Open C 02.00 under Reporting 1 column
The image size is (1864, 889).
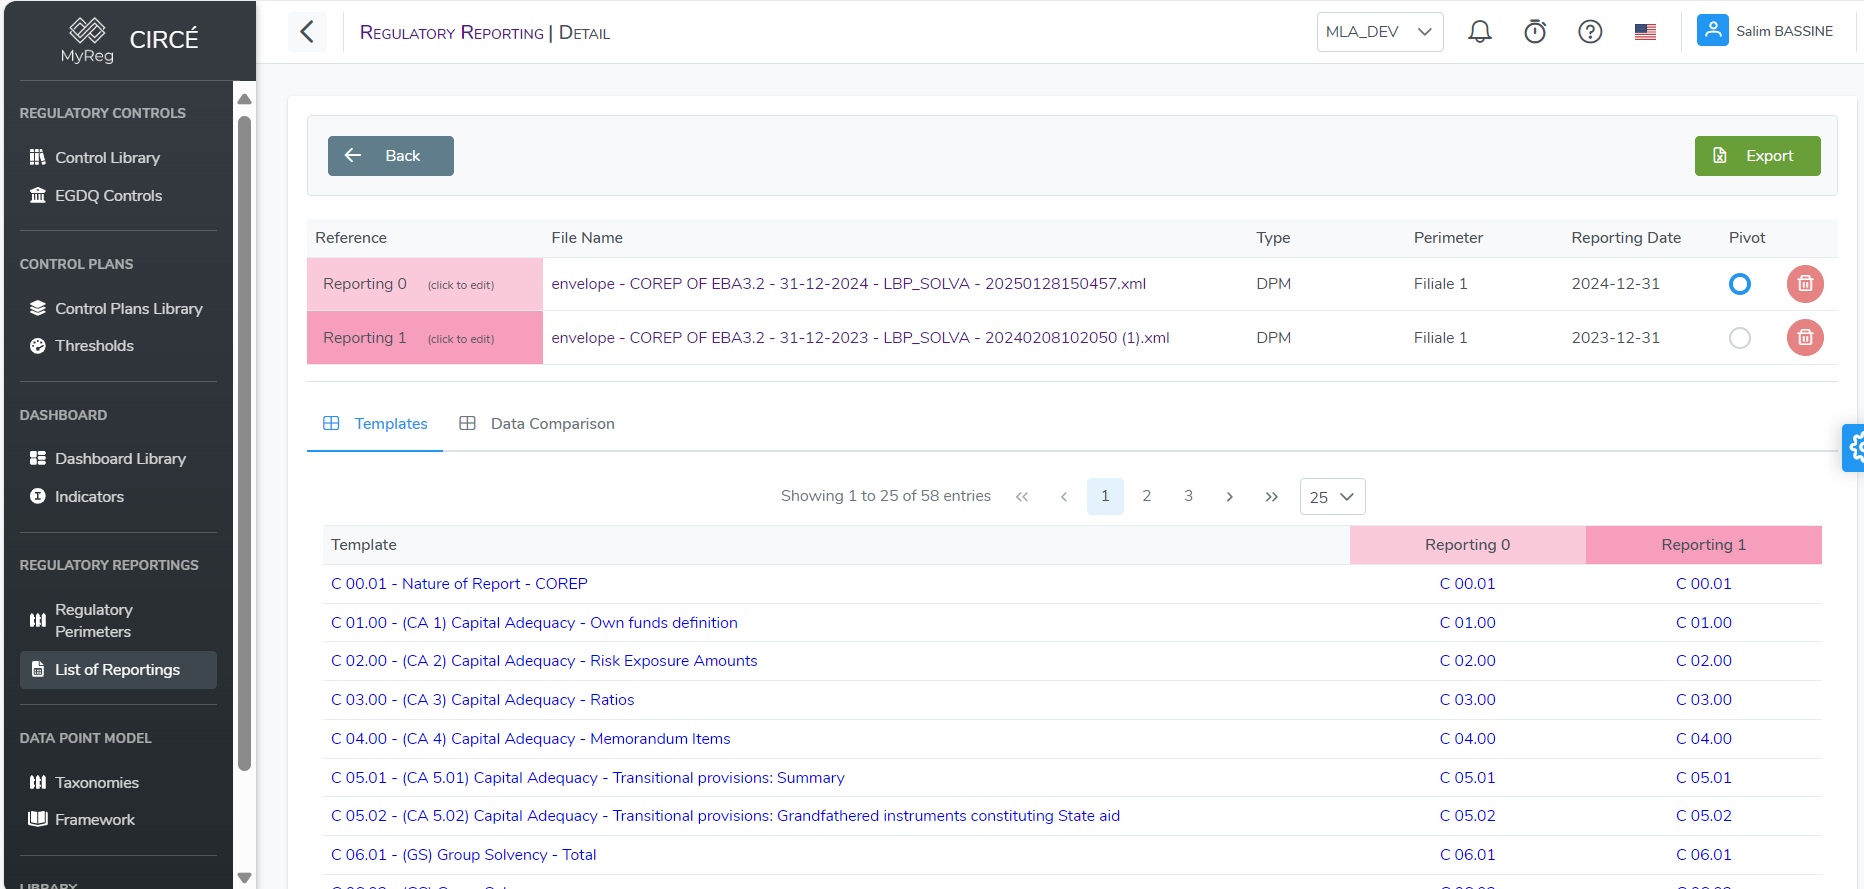1703,661
